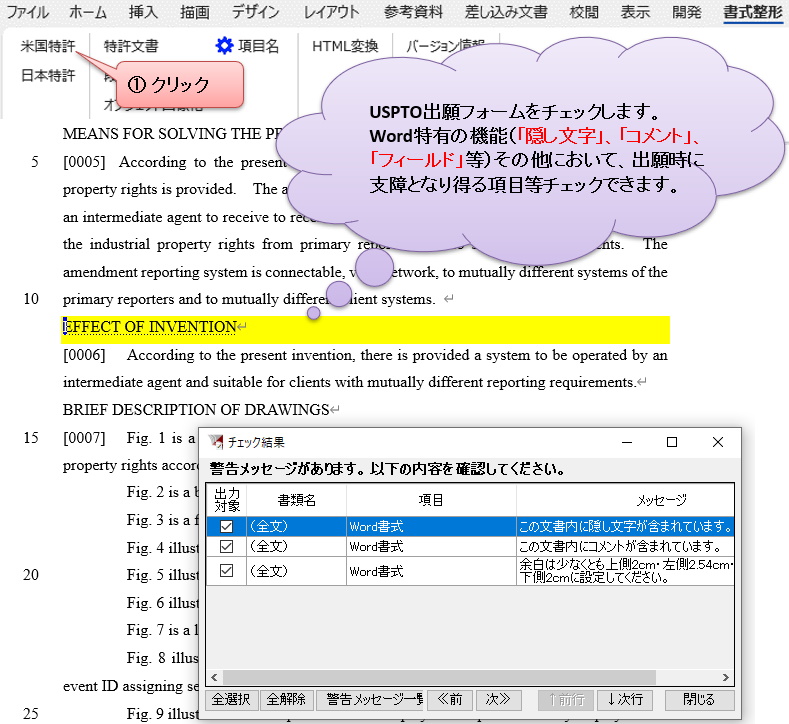
Task: Click the メッセージ column header
Action: click(x=661, y=500)
